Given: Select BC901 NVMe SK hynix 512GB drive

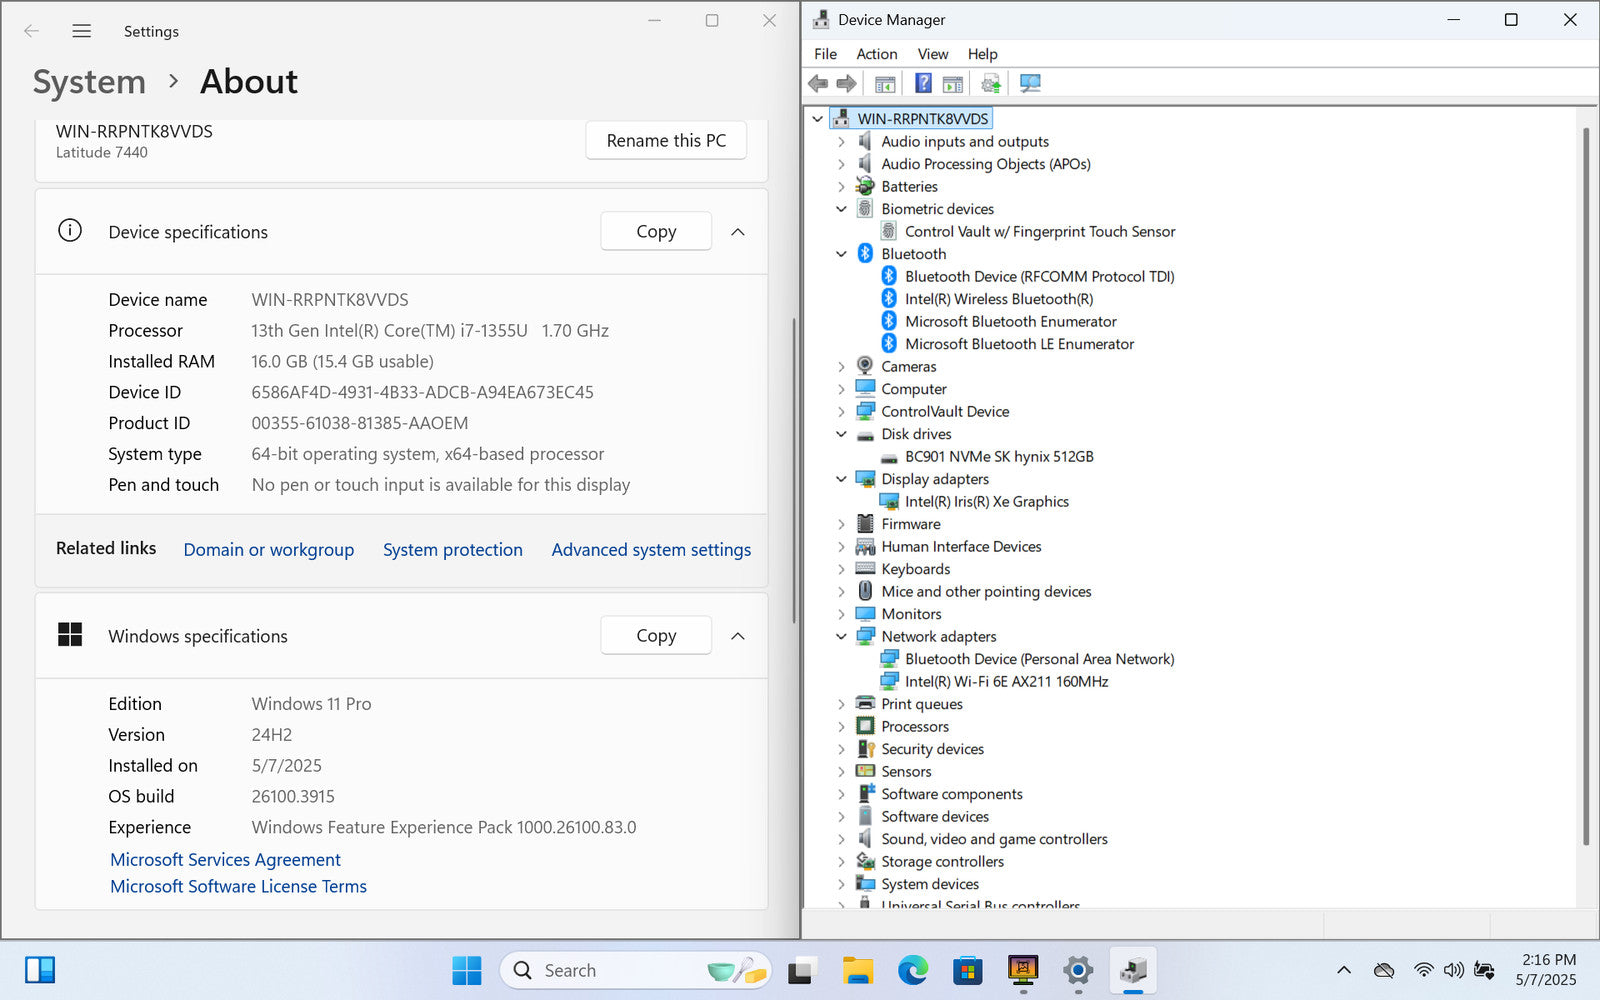Looking at the screenshot, I should point(999,456).
